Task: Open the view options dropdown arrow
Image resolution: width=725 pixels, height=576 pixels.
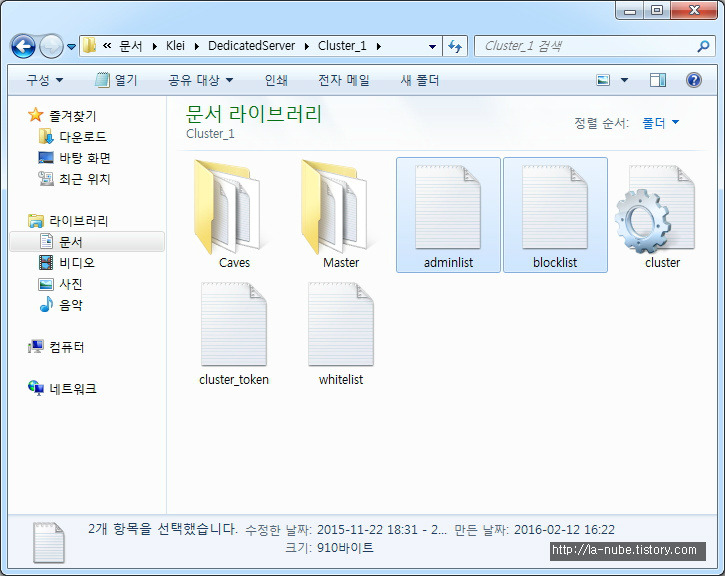Action: point(624,80)
